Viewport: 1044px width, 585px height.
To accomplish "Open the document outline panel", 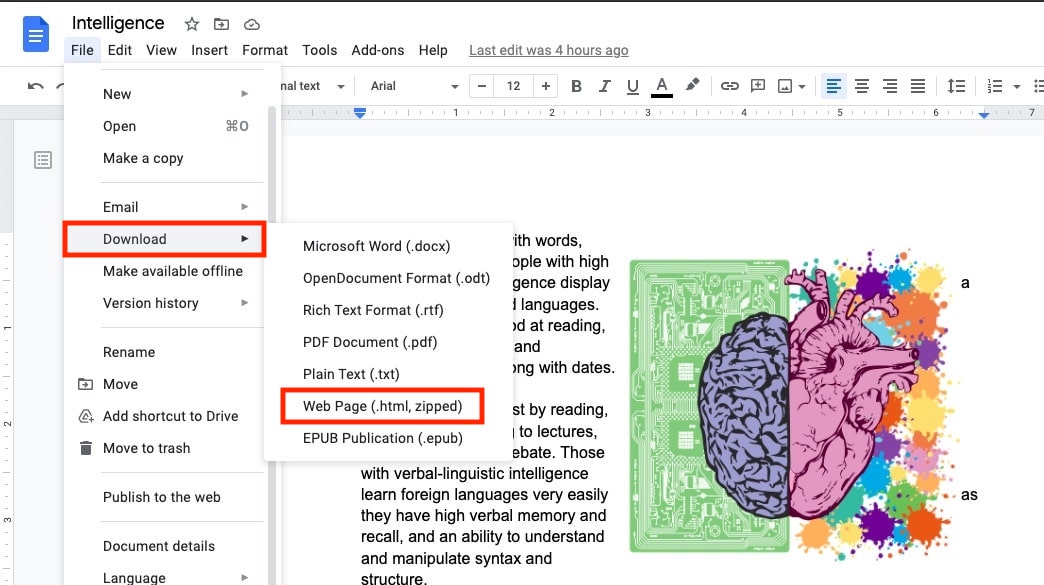I will [42, 159].
